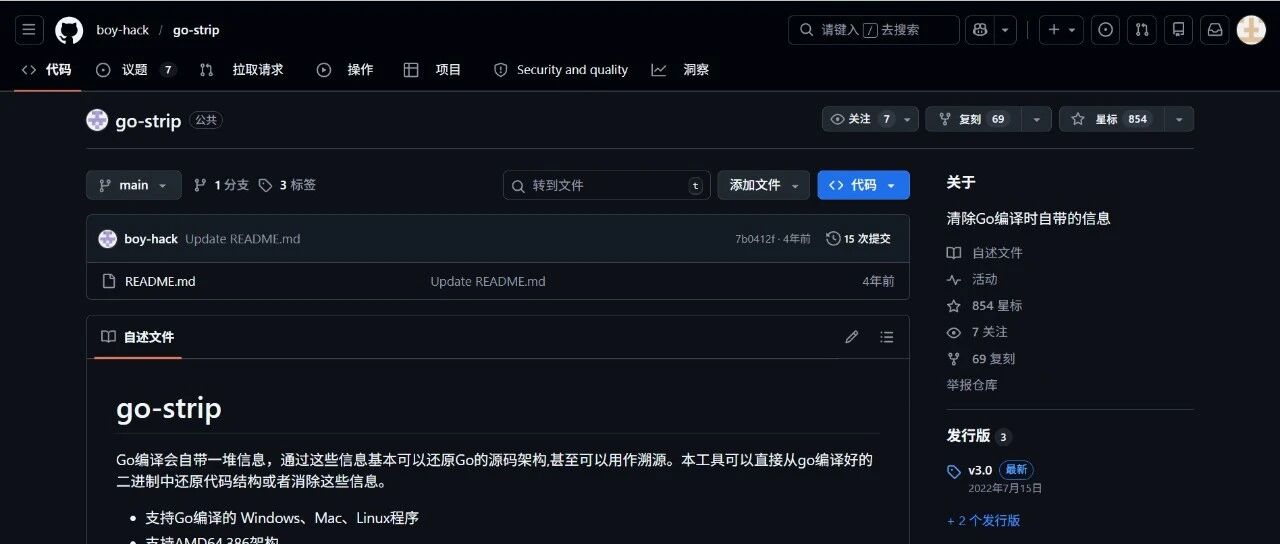Go to boy-hack owner link

pyautogui.click(x=122, y=30)
